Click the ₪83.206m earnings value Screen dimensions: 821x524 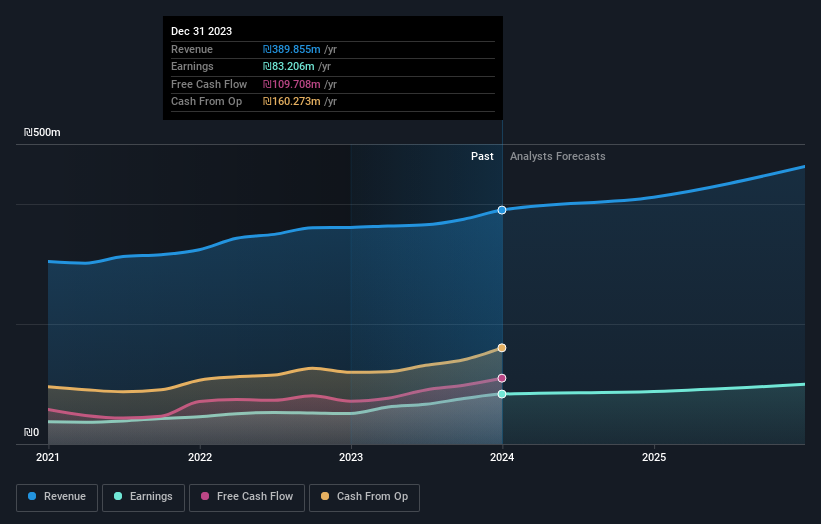[289, 66]
